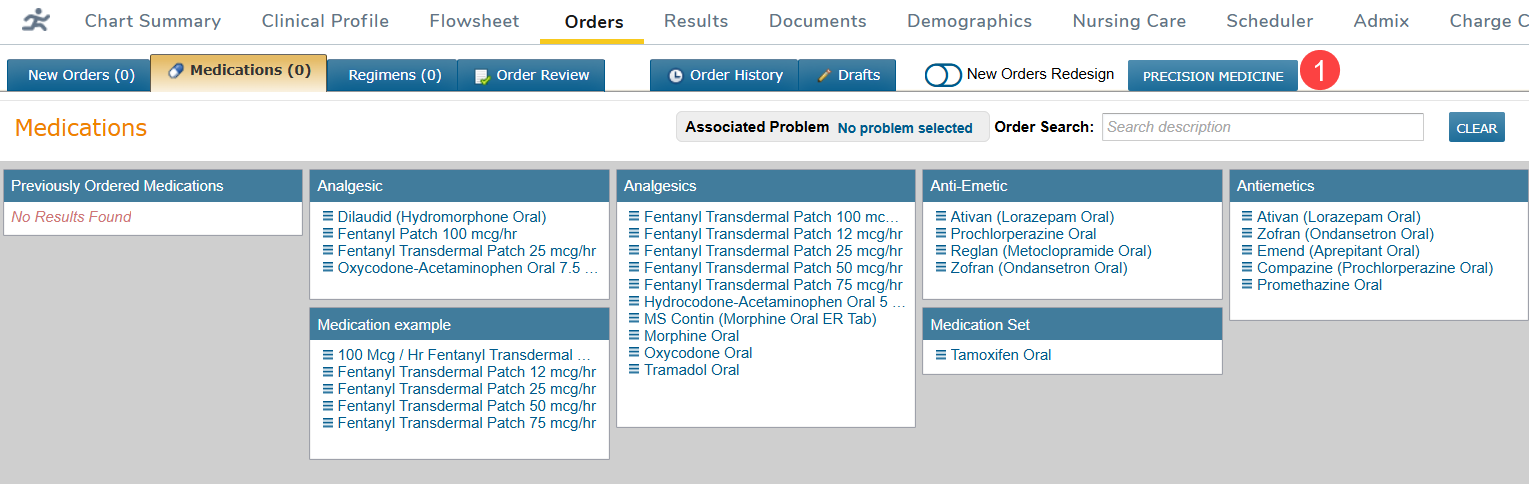Screen dimensions: 1529x484
Task: Choose Tramadol Oral from Analgesics
Action: (x=691, y=370)
